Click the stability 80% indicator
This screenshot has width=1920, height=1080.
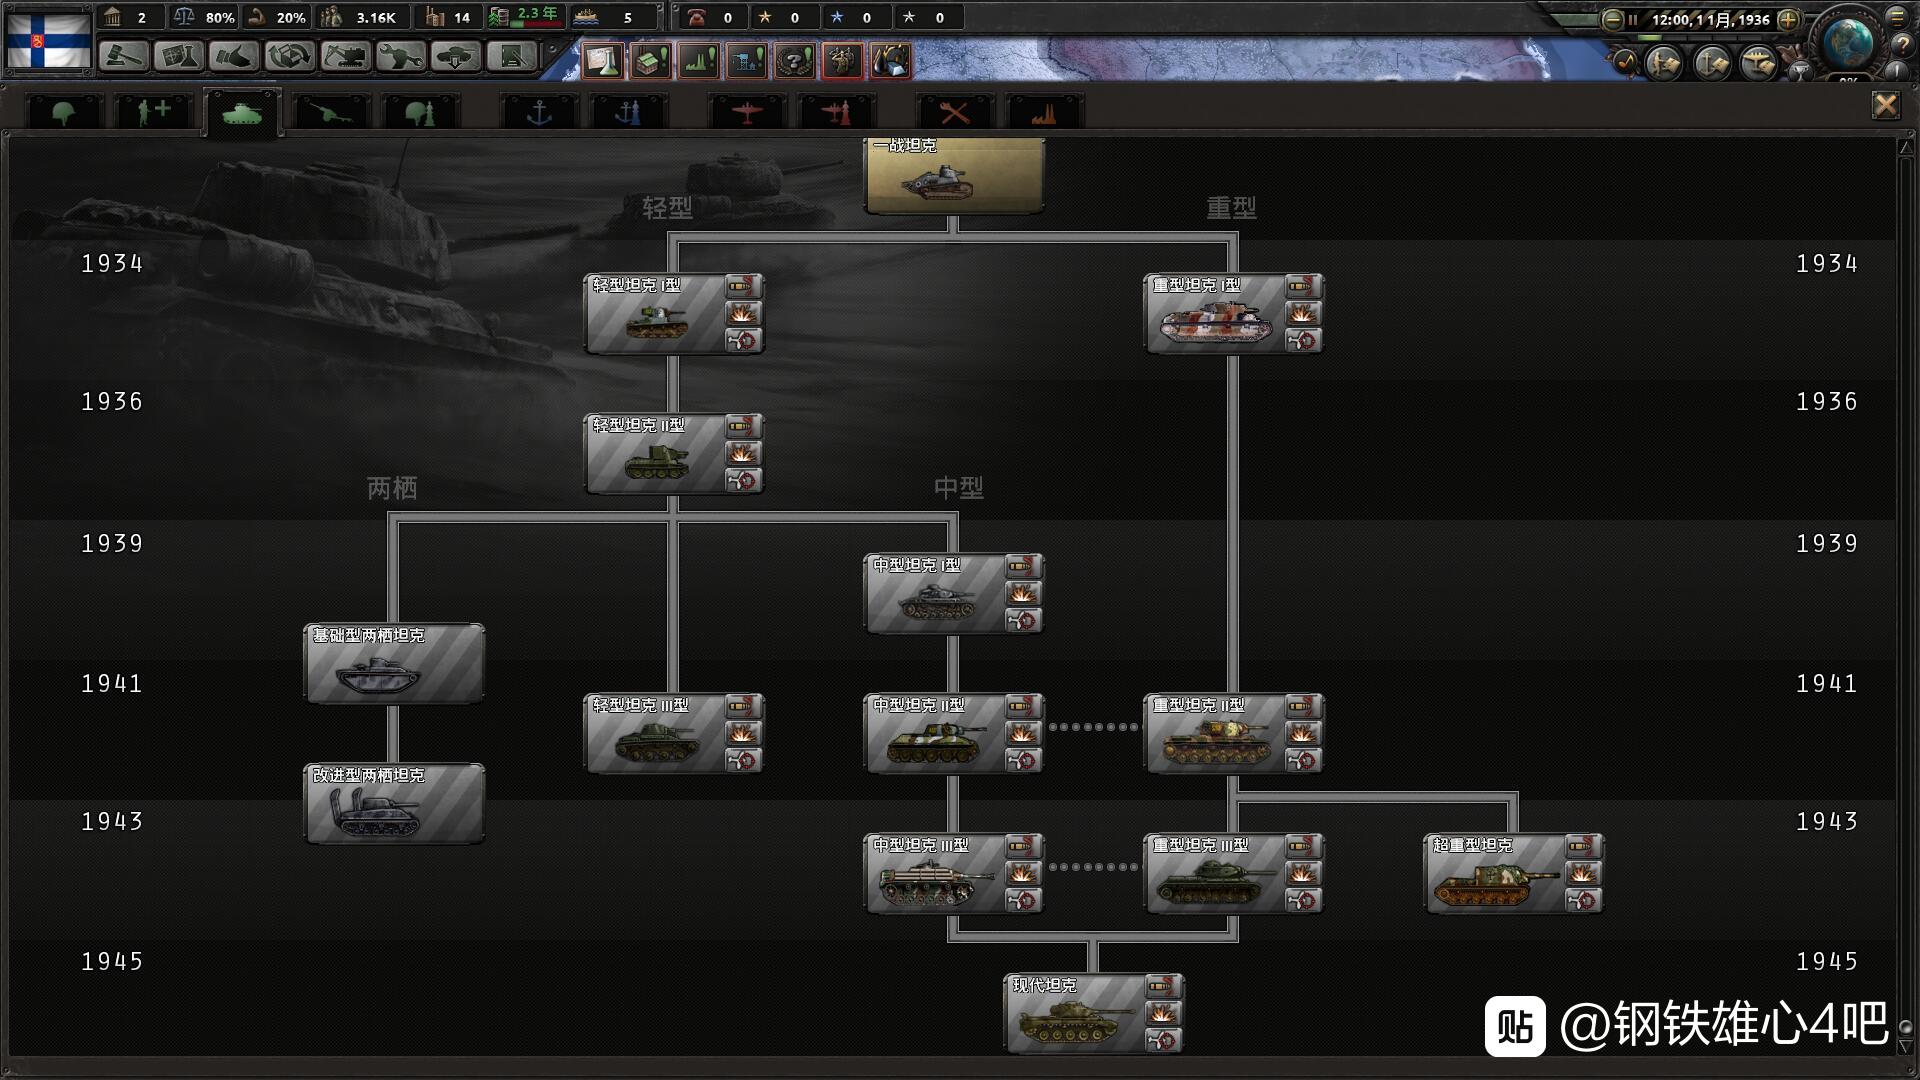click(204, 17)
